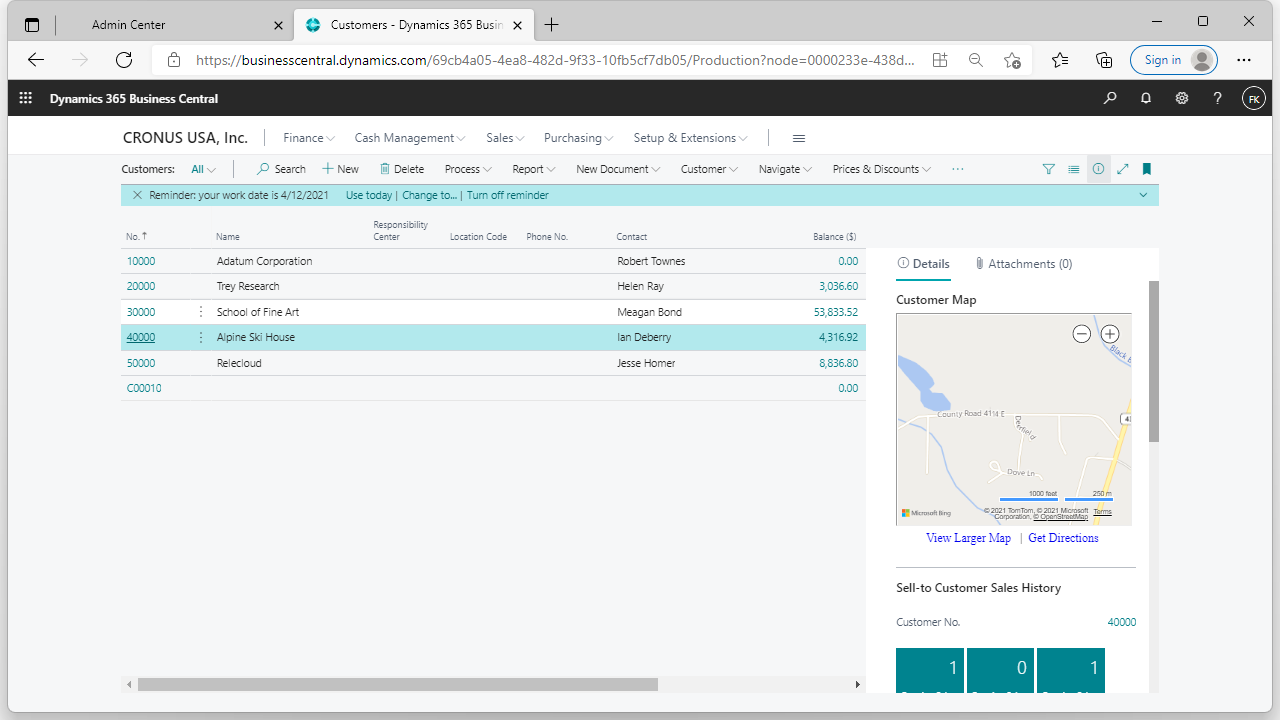Open the browser collections icon
The height and width of the screenshot is (720, 1280).
tap(1104, 60)
